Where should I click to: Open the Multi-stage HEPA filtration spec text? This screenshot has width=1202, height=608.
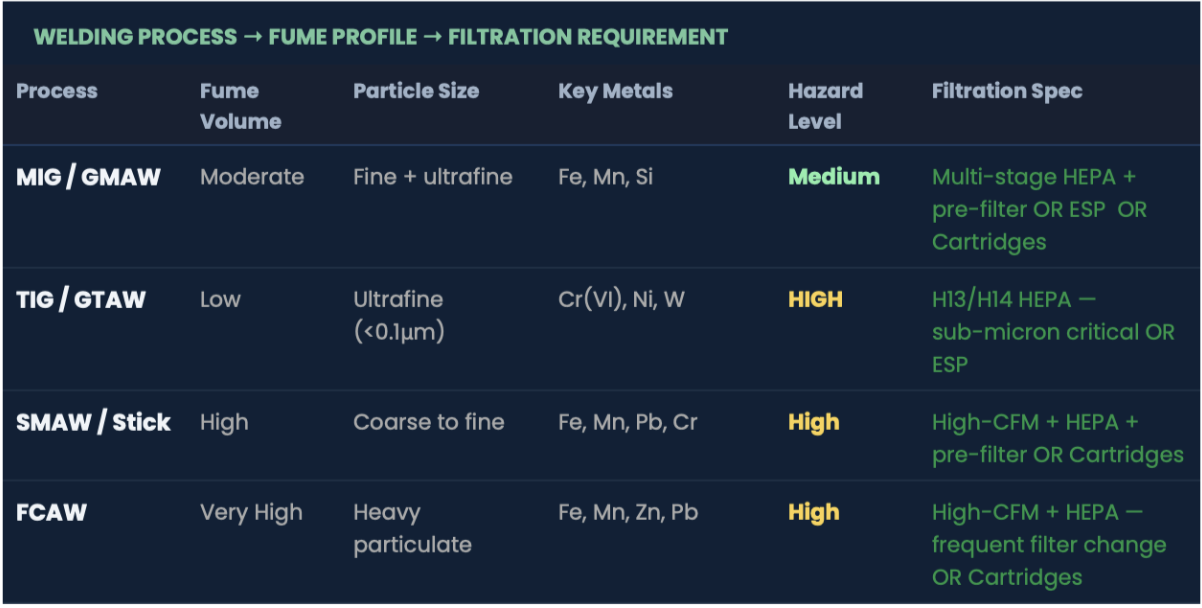click(x=1039, y=209)
